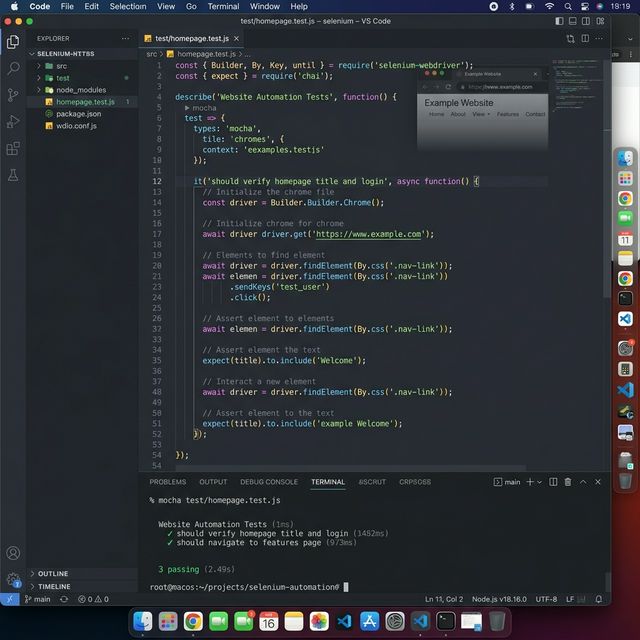Click the compare changes icon in editor toolbar

tap(570, 38)
